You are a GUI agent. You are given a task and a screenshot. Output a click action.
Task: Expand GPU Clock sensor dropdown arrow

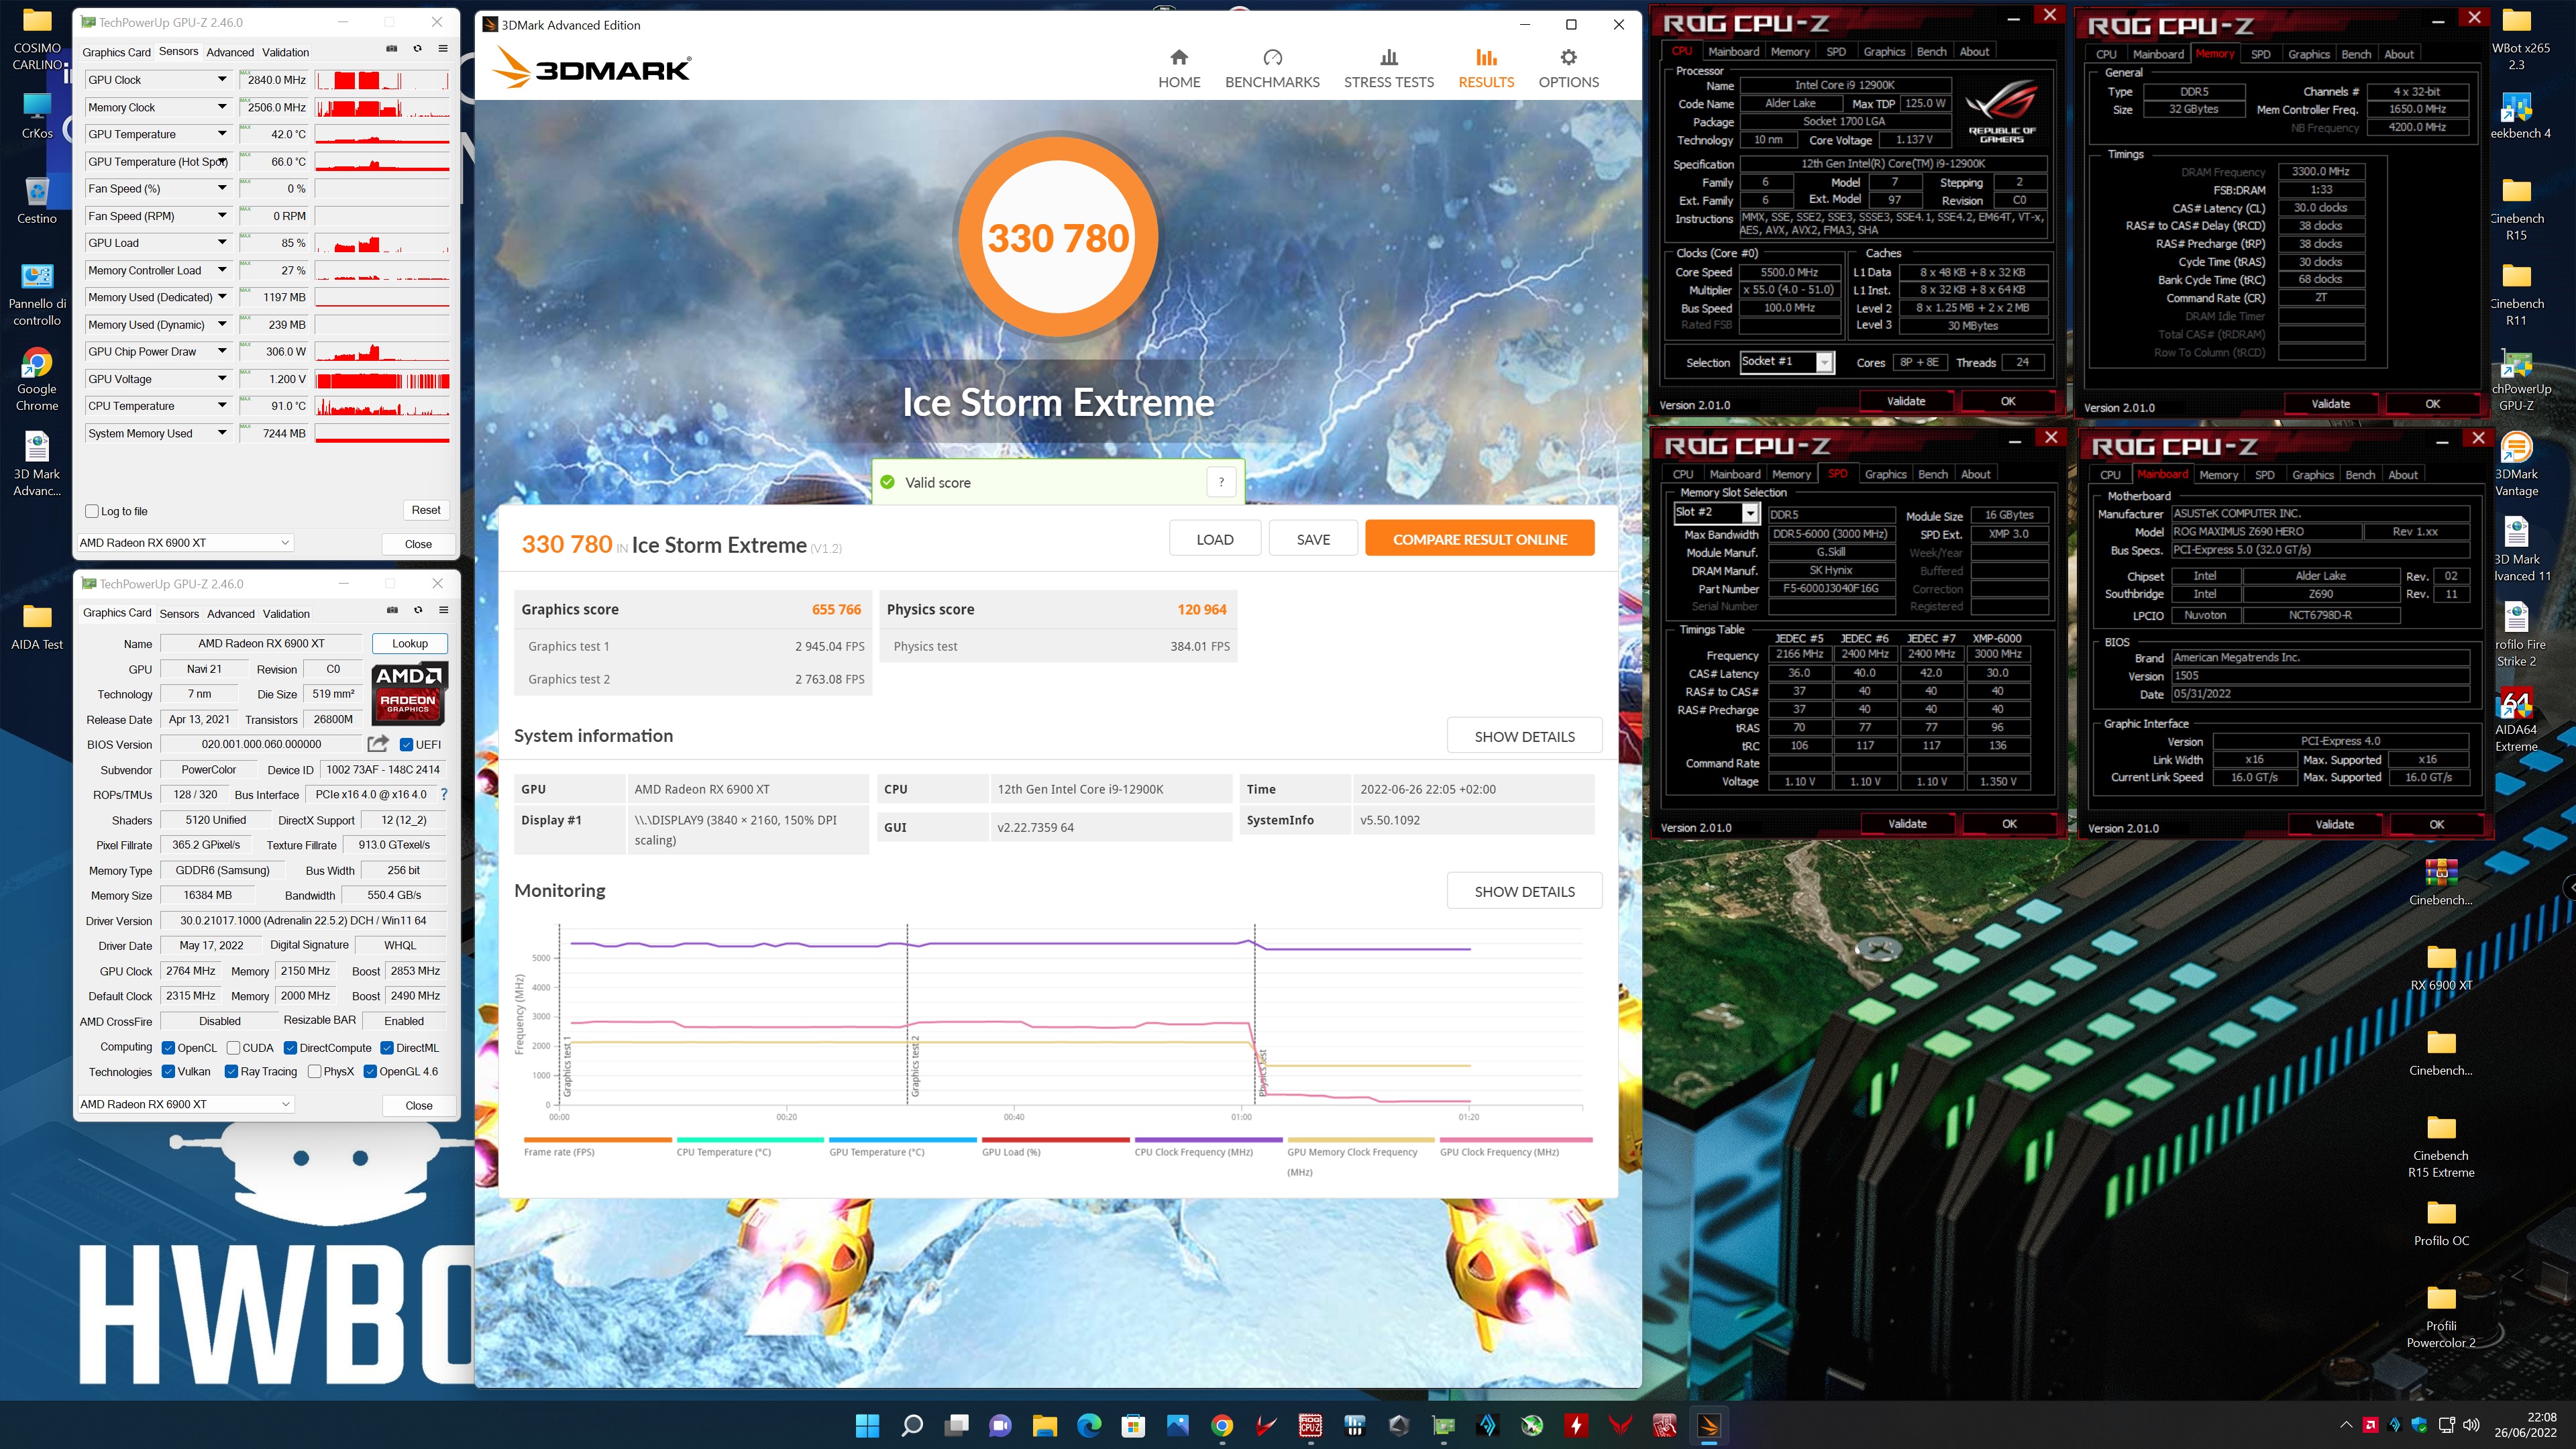(222, 79)
